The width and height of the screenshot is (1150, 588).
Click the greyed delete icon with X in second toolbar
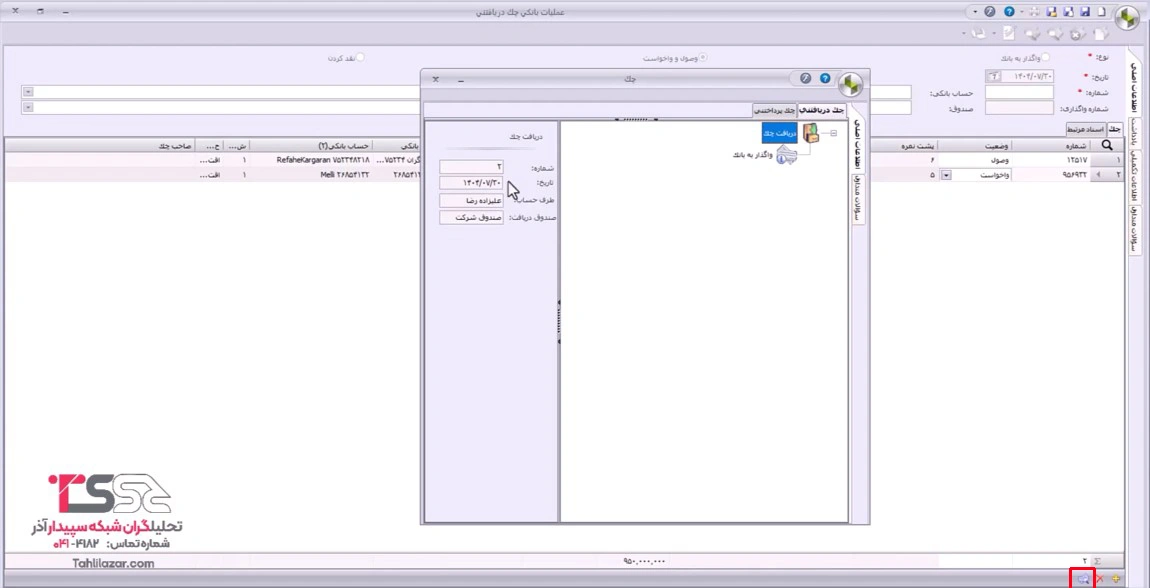pos(1077,34)
